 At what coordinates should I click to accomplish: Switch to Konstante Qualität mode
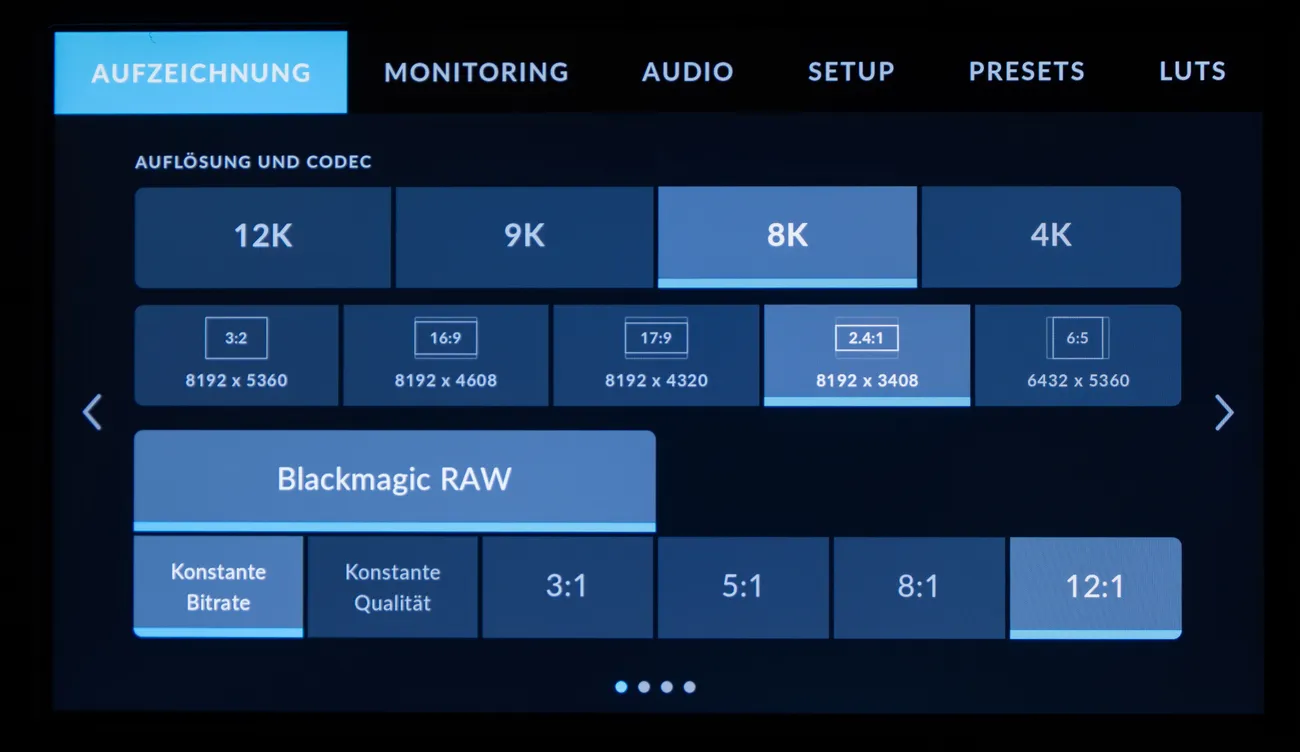(392, 587)
